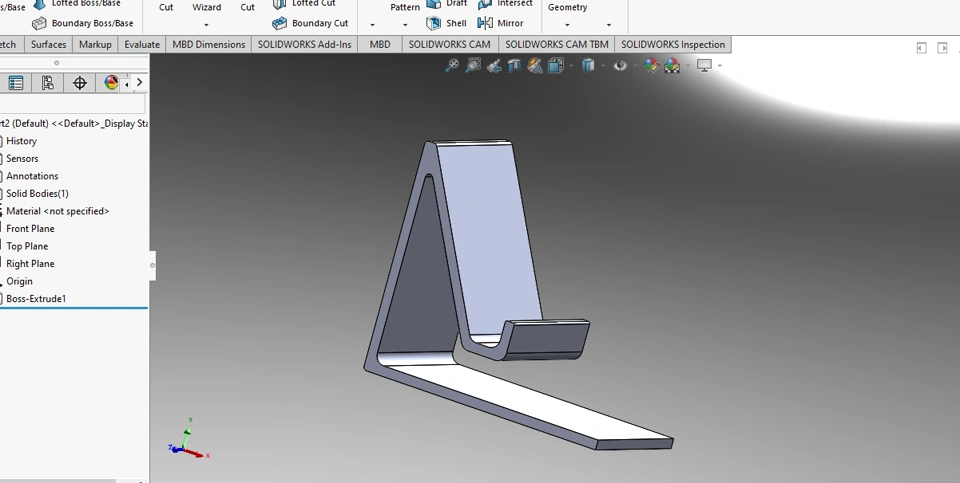Switch to the SOLIDWORKS CAM tab
The image size is (960, 483).
pyautogui.click(x=449, y=44)
